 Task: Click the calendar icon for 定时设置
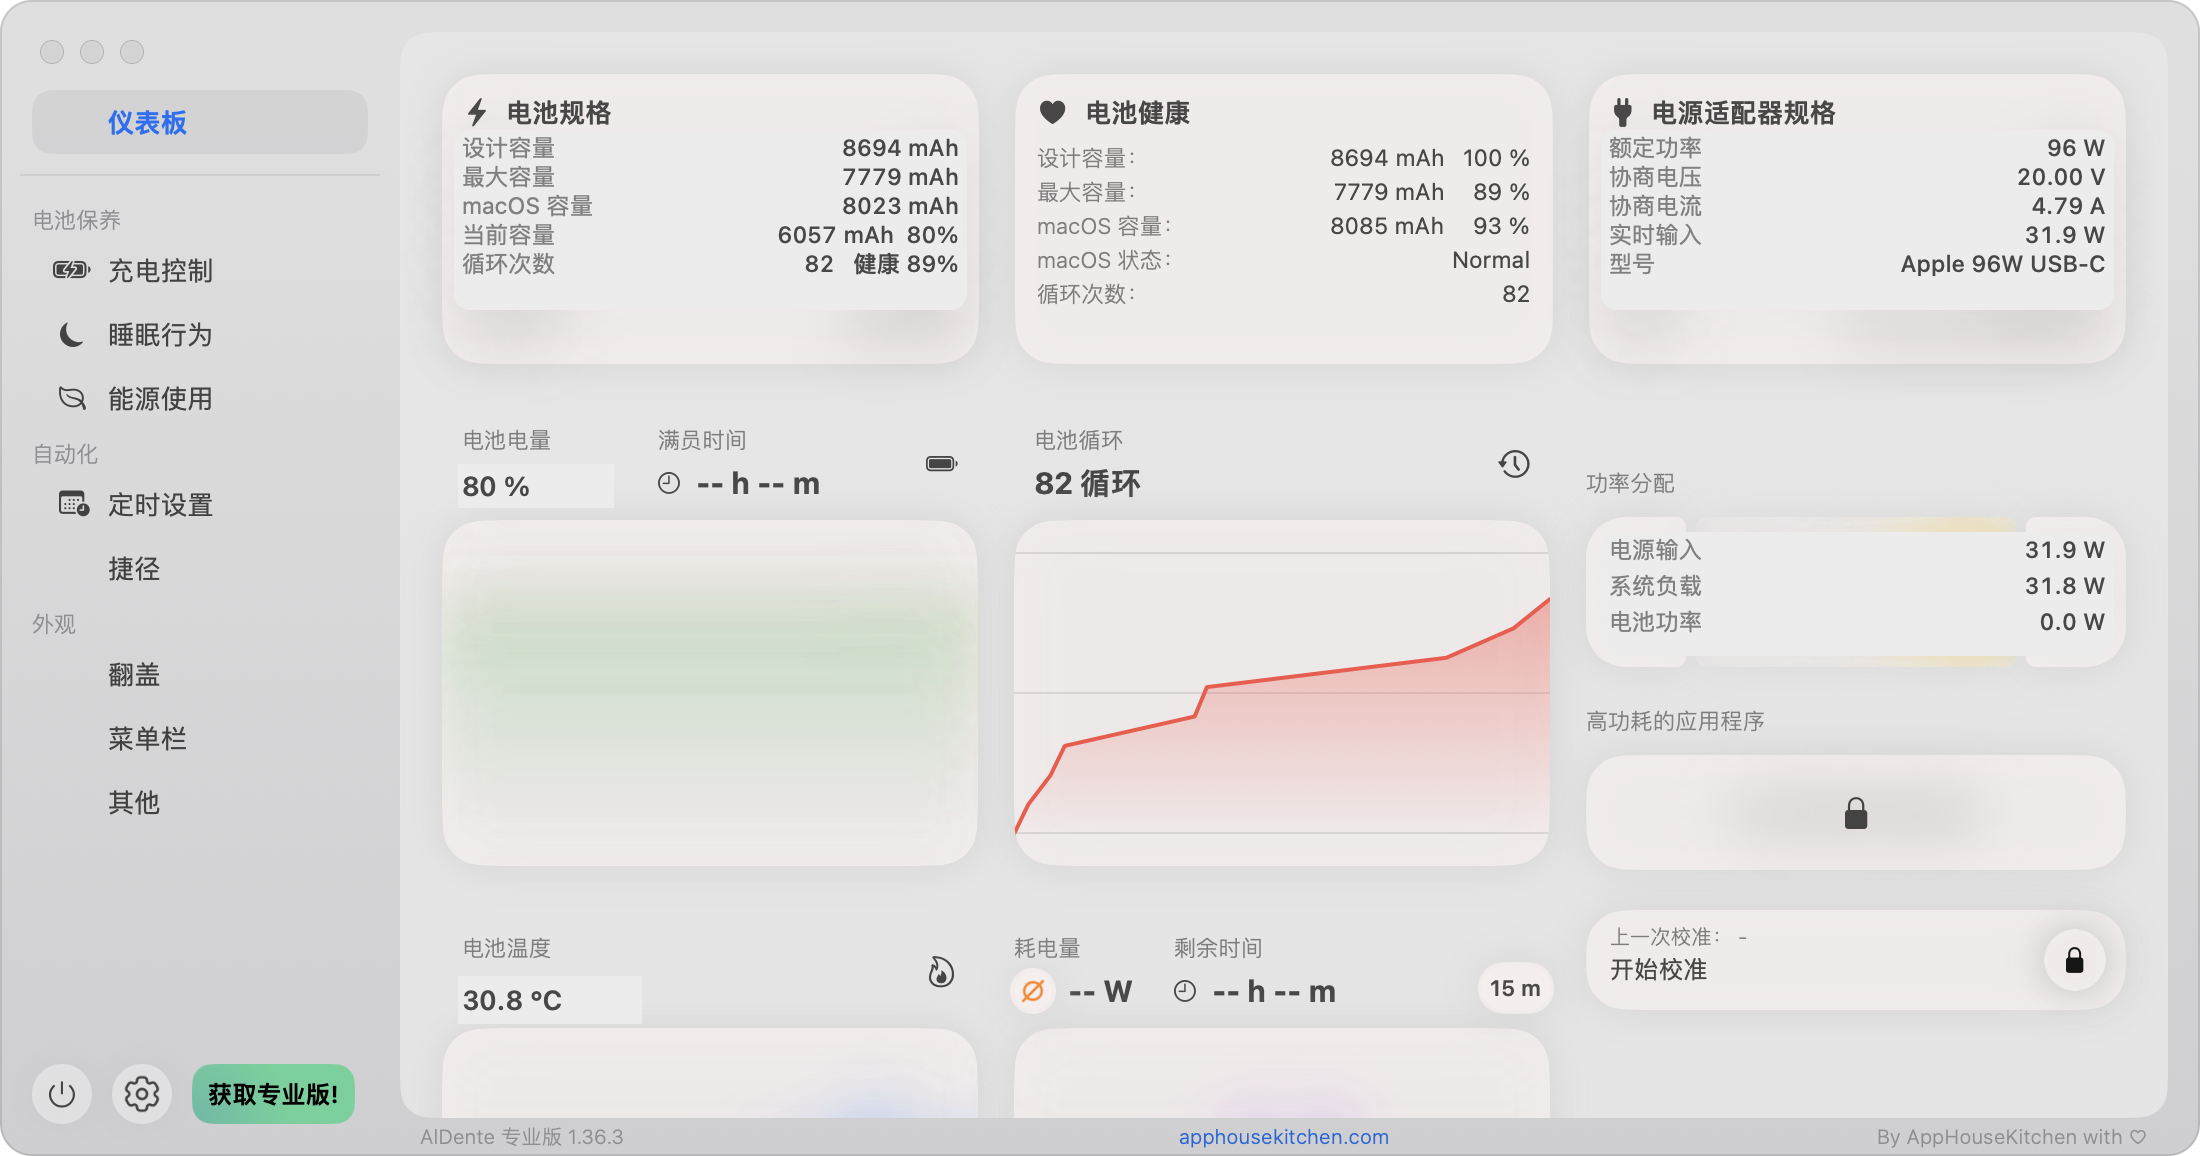click(x=73, y=503)
